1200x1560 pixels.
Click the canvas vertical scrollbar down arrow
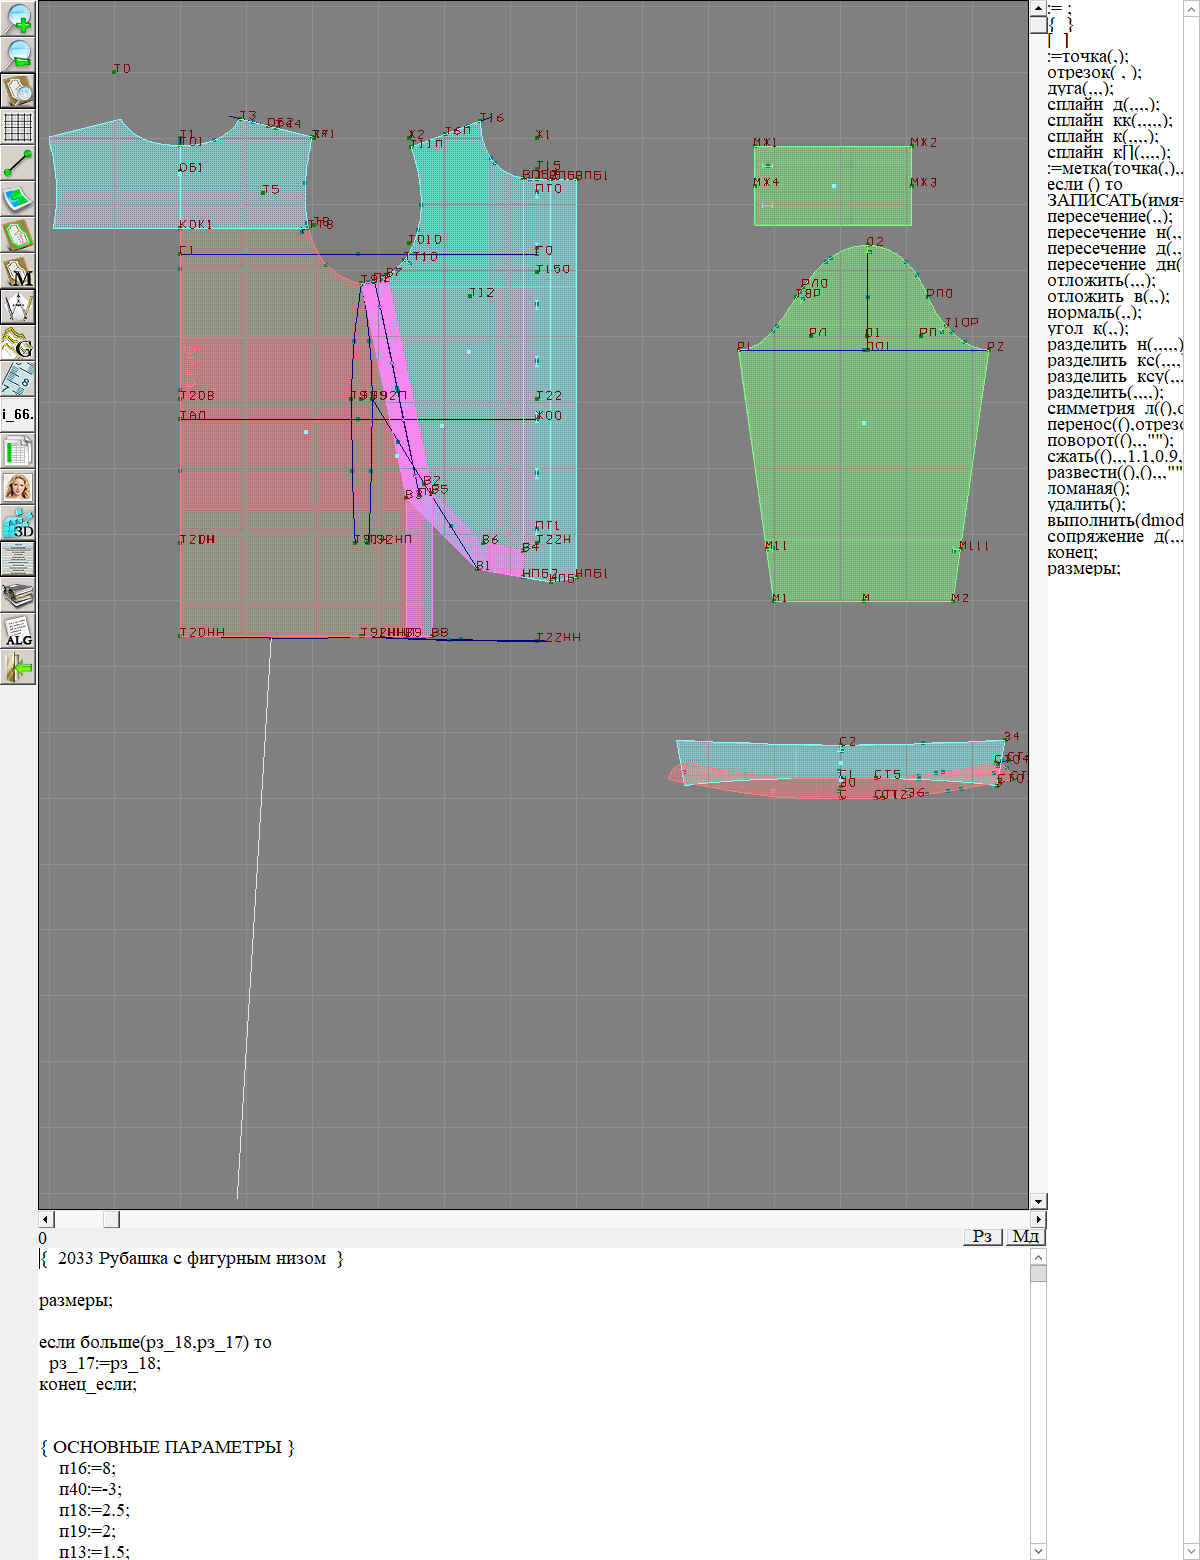[1038, 1201]
